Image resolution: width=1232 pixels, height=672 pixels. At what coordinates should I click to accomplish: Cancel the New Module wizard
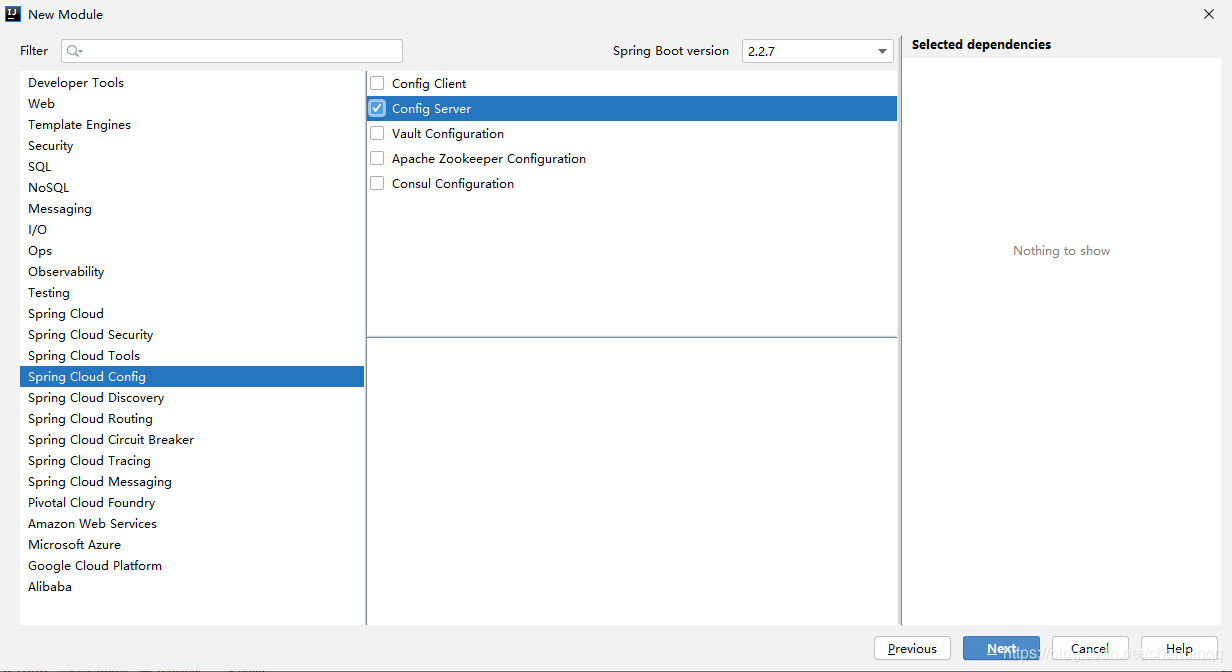1090,648
